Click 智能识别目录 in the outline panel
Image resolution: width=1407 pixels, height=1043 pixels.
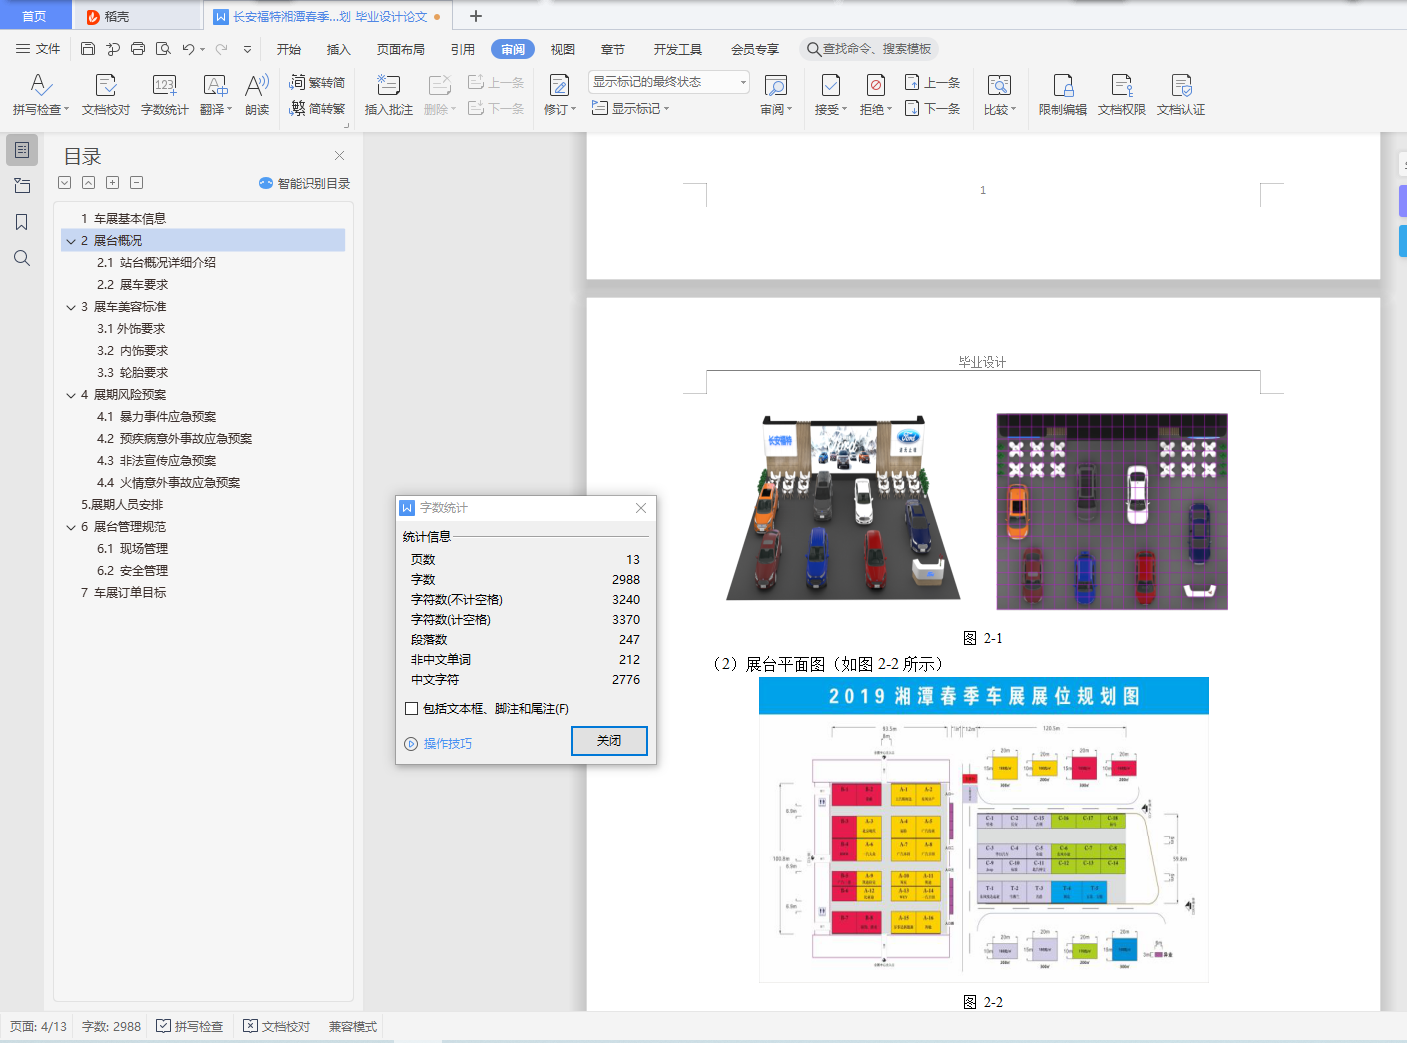305,183
